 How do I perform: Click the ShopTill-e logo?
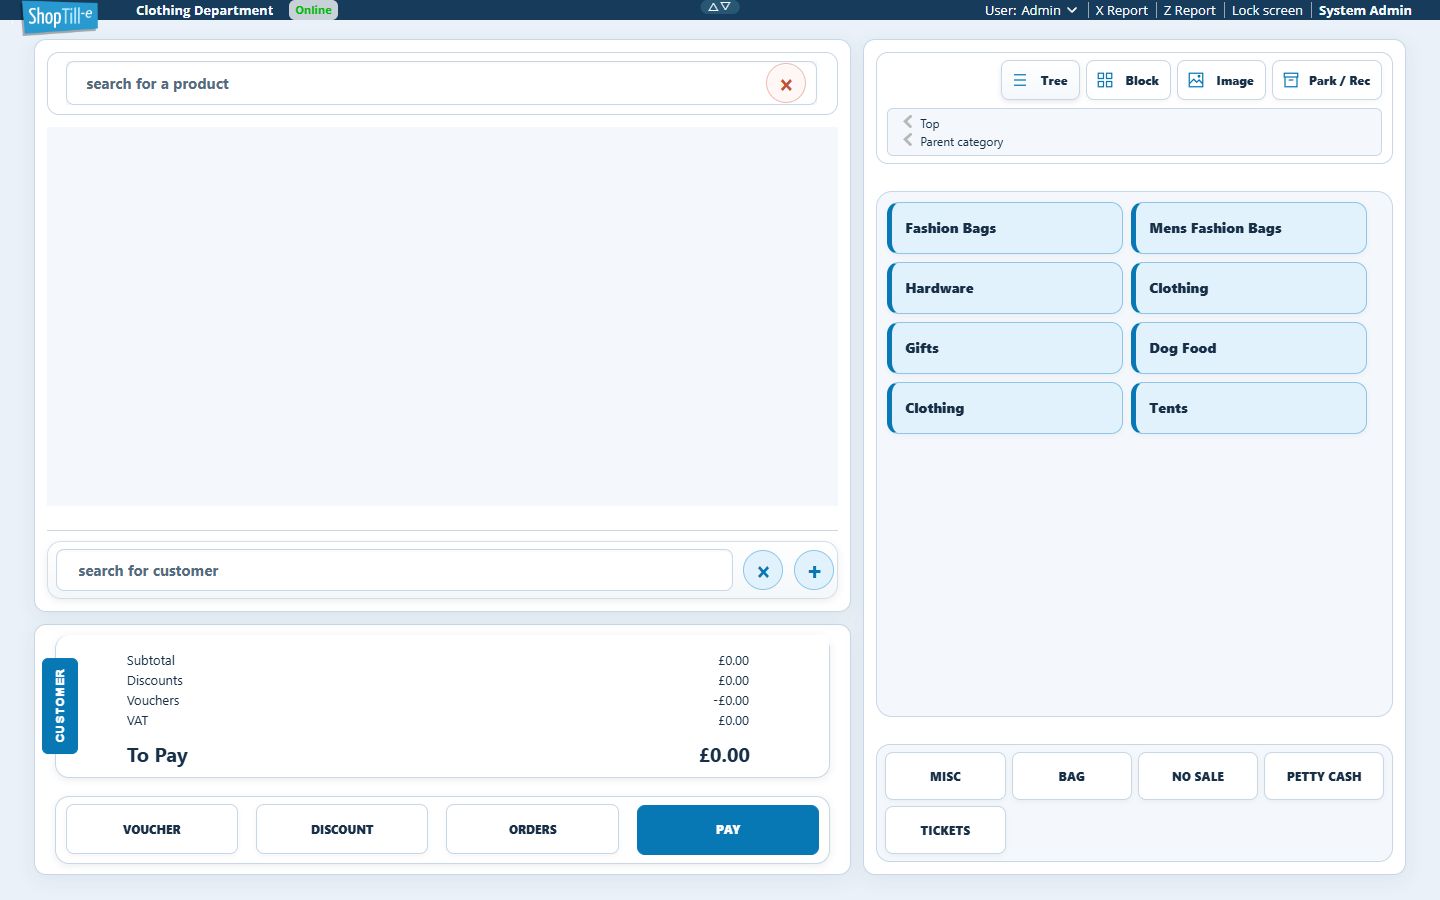[x=60, y=16]
